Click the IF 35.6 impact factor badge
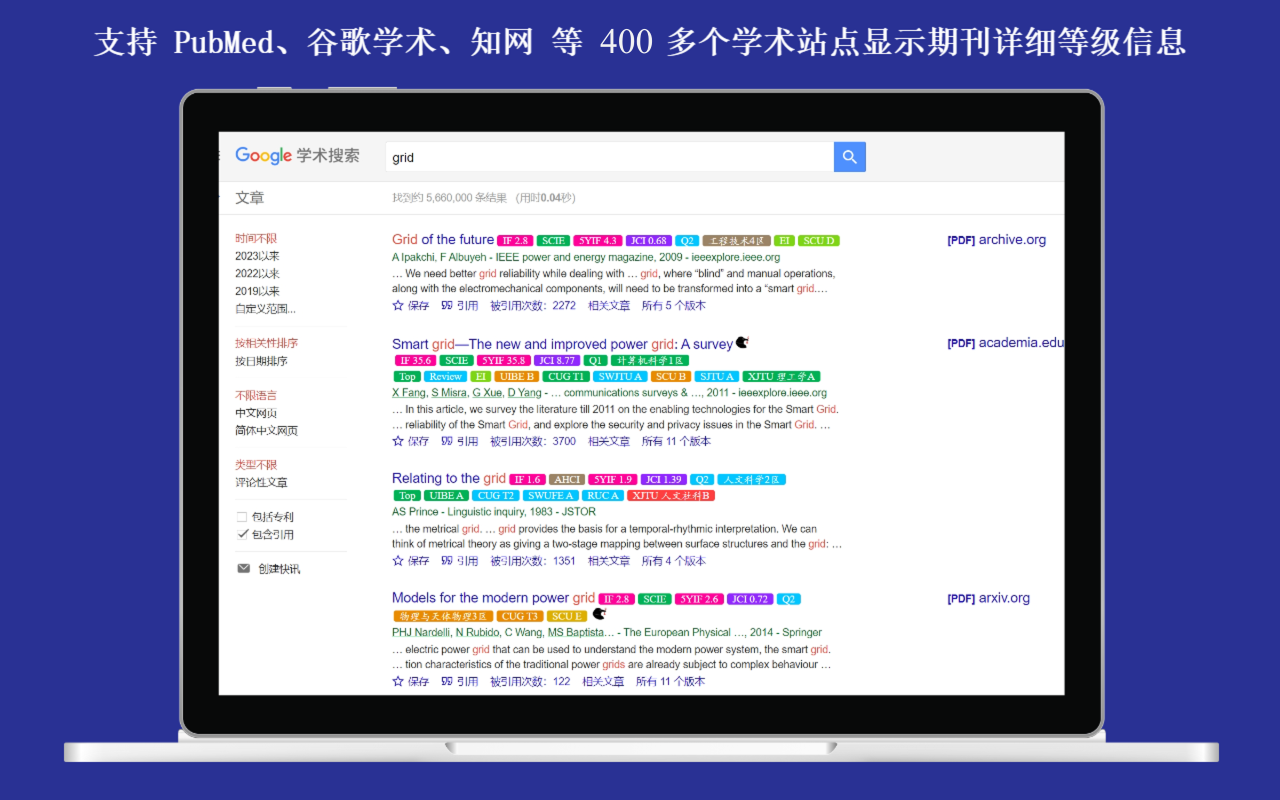 (x=414, y=360)
